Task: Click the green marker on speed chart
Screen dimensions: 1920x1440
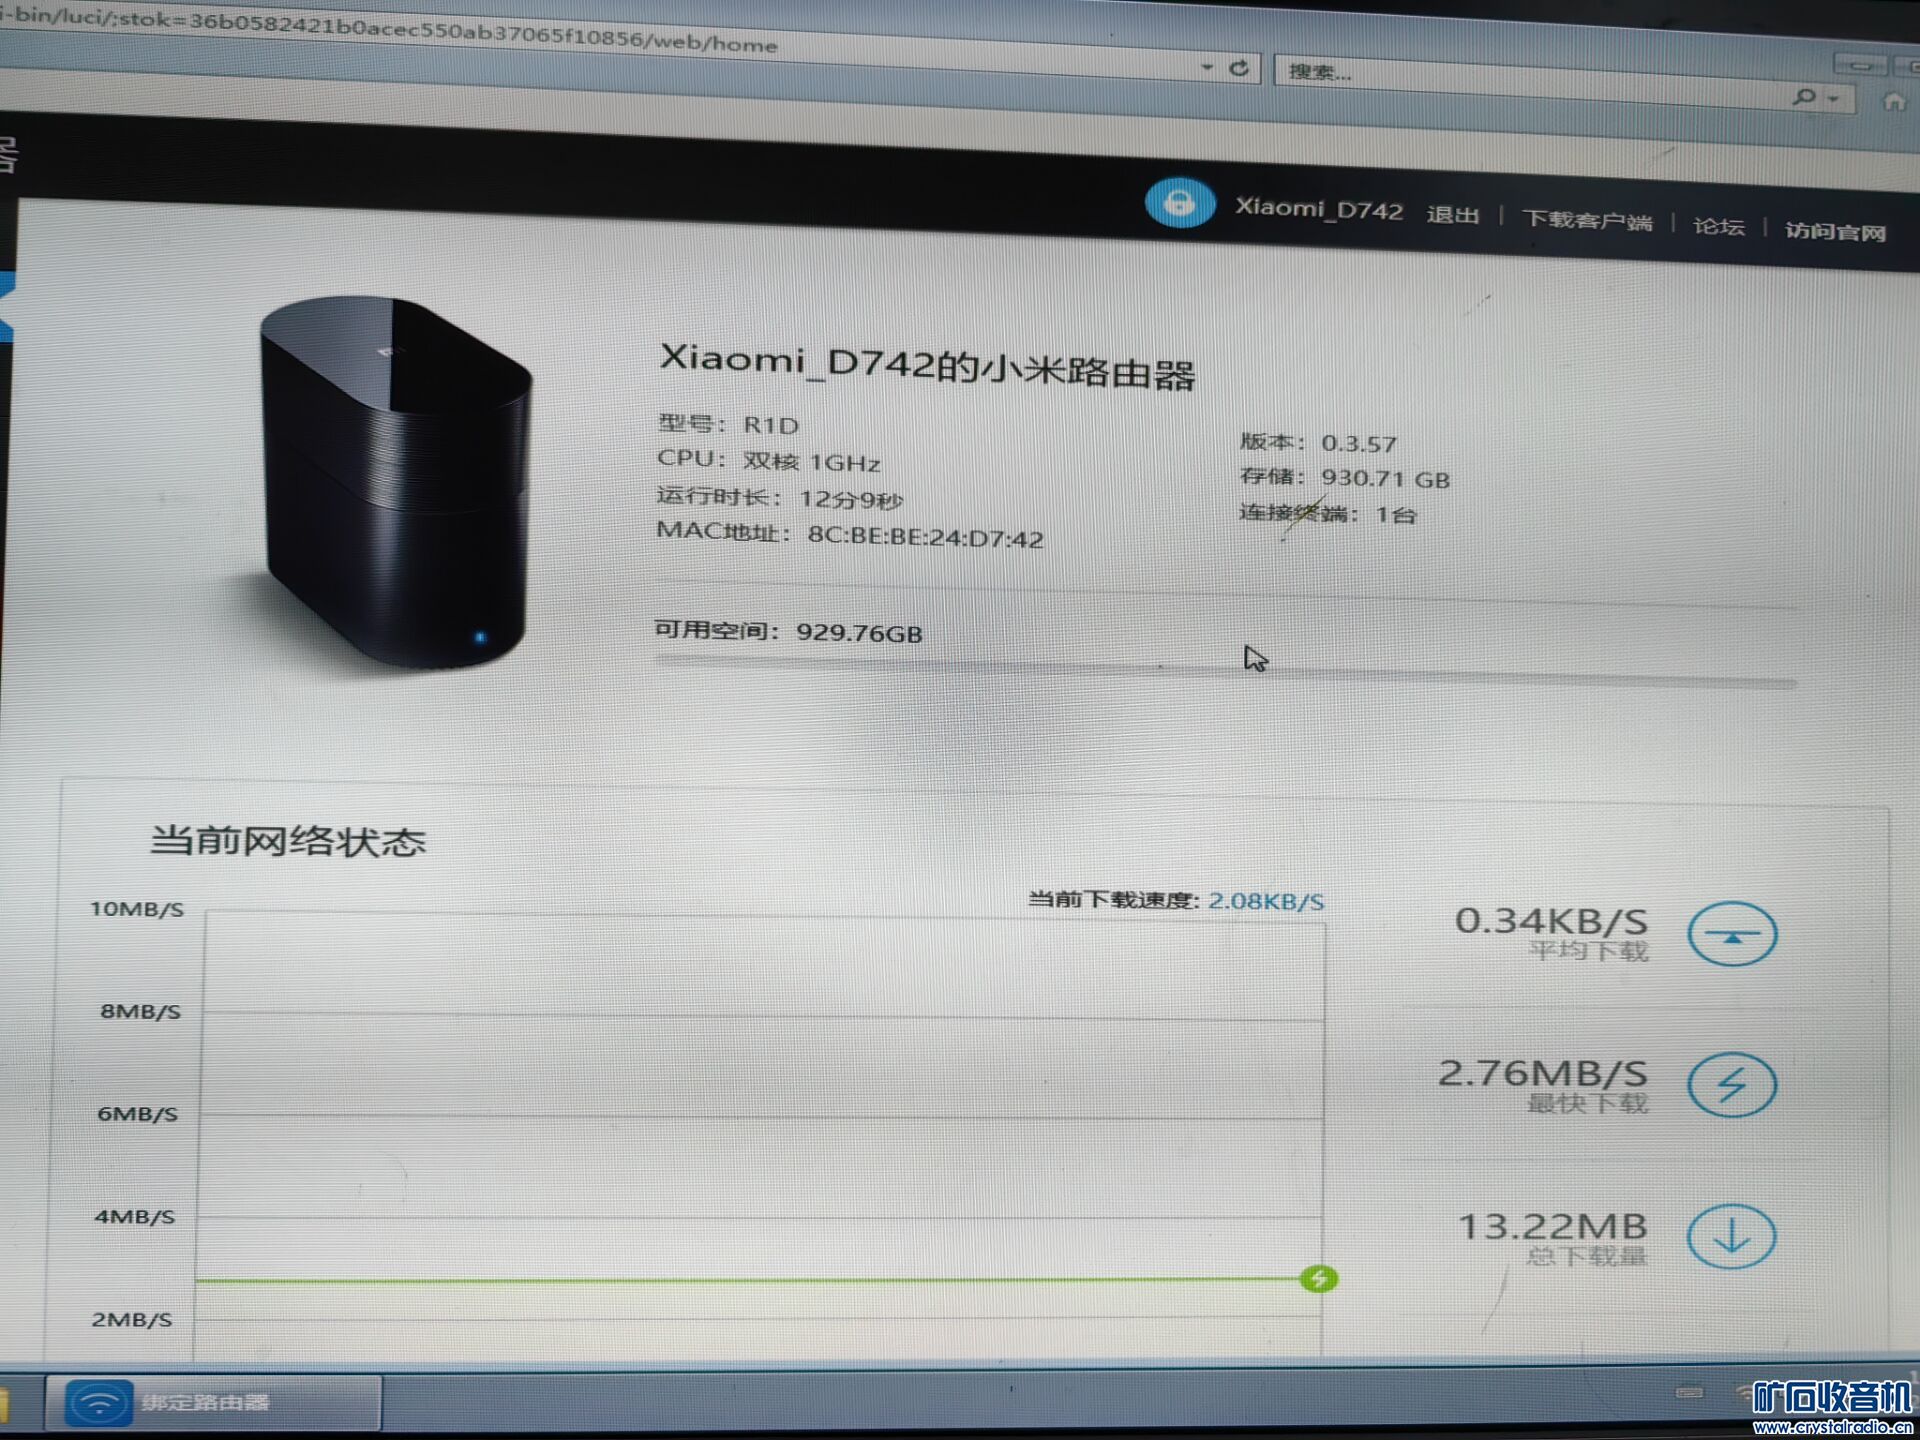Action: [x=1318, y=1278]
